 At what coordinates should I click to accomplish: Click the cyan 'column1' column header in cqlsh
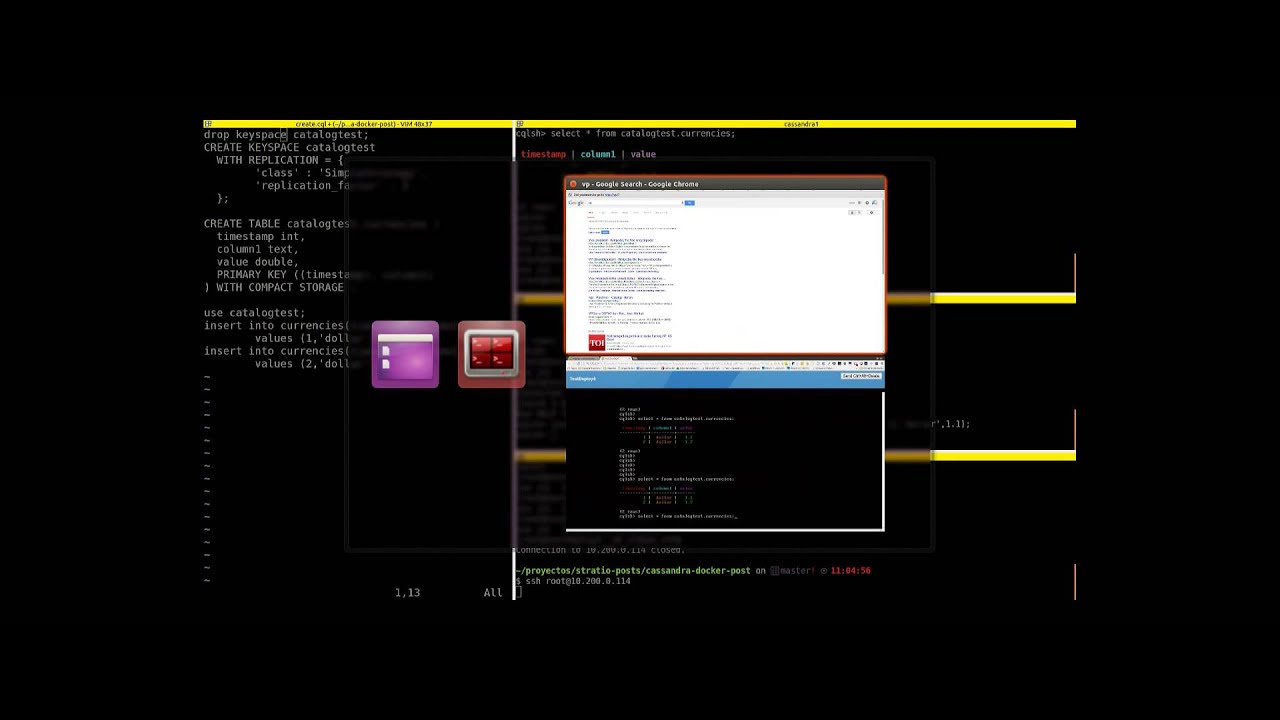(x=597, y=154)
